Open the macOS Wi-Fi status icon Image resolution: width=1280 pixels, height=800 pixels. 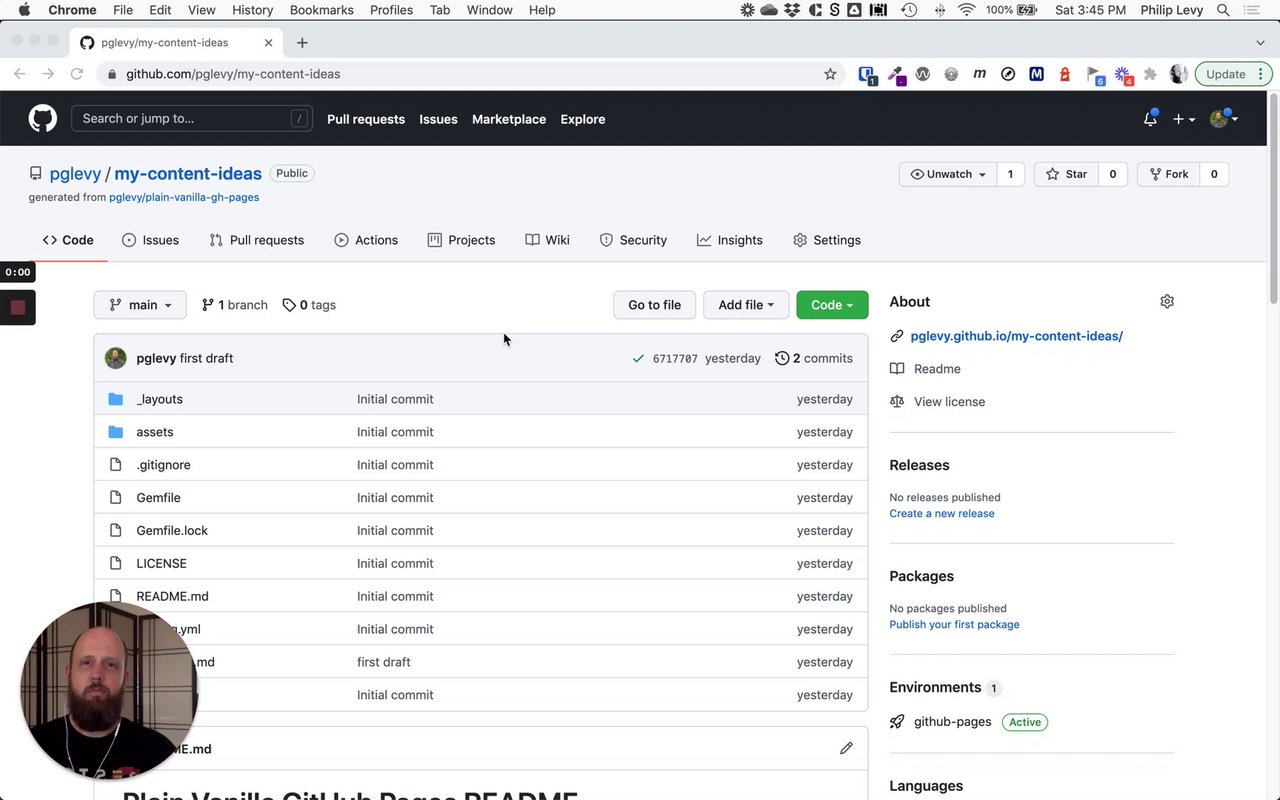[x=966, y=10]
